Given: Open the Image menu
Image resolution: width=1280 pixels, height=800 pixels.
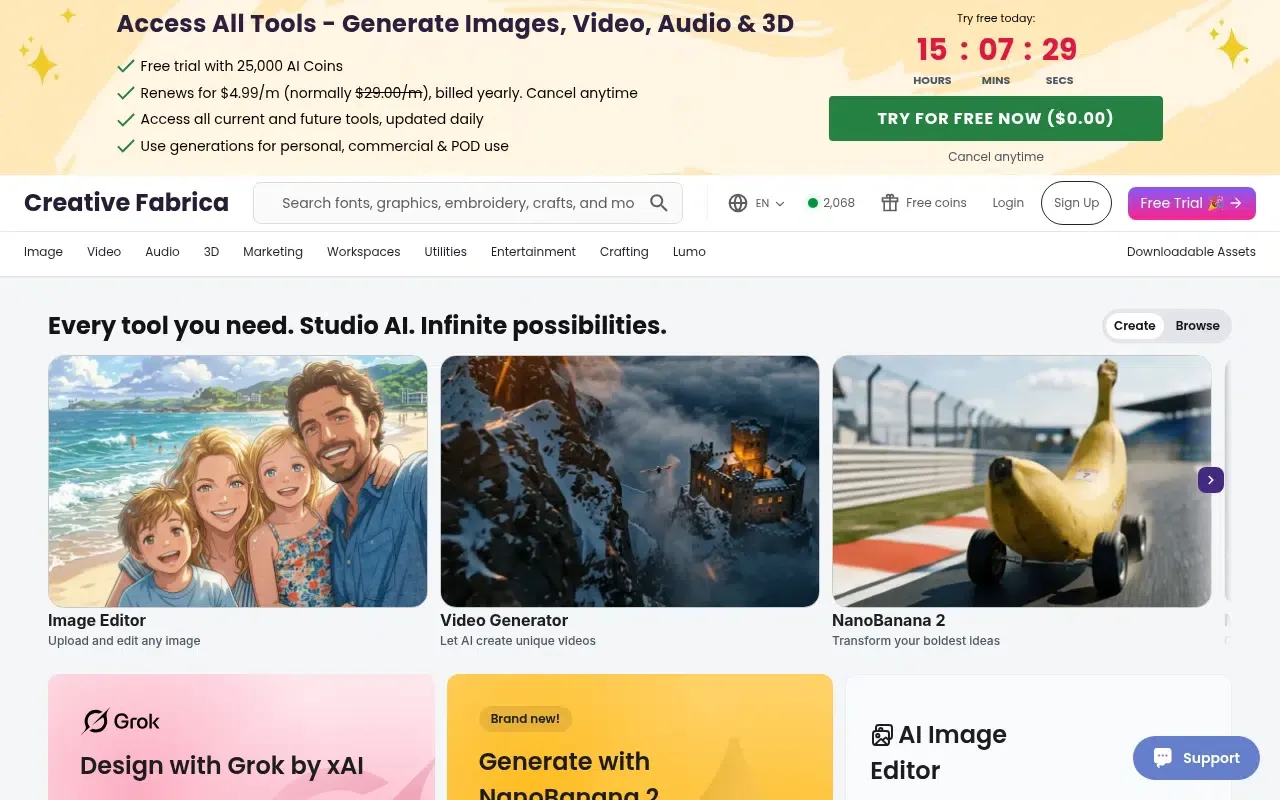Looking at the screenshot, I should 43,252.
